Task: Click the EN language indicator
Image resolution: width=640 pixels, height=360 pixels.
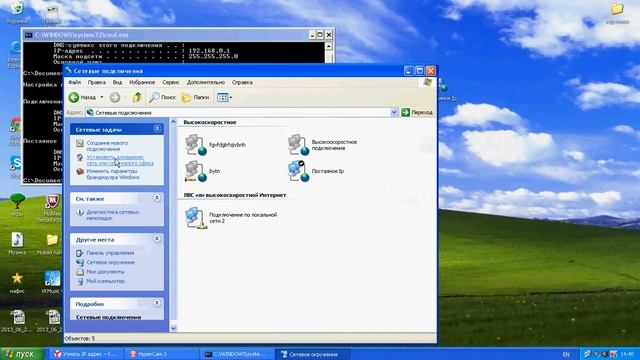Action: click(566, 355)
